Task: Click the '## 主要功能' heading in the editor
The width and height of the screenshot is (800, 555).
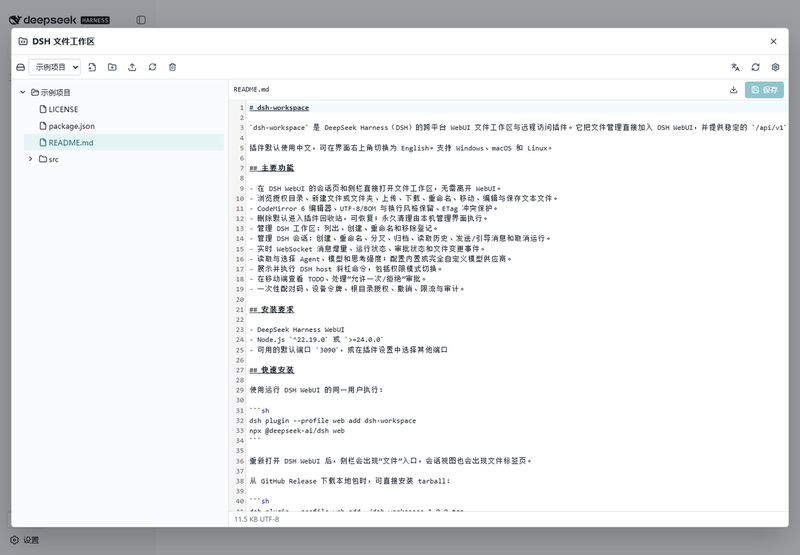Action: point(272,168)
